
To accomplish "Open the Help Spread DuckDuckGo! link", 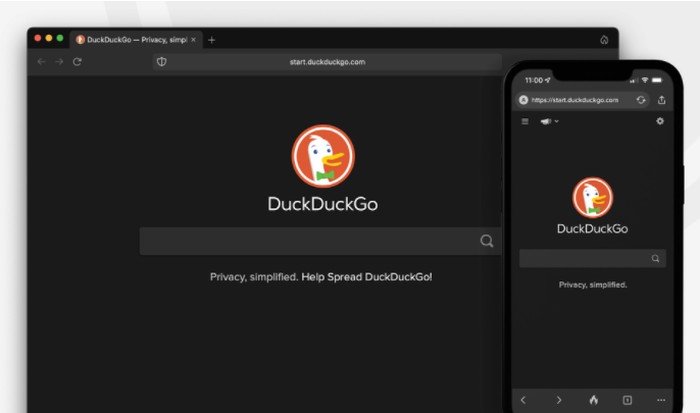I will coord(367,277).
